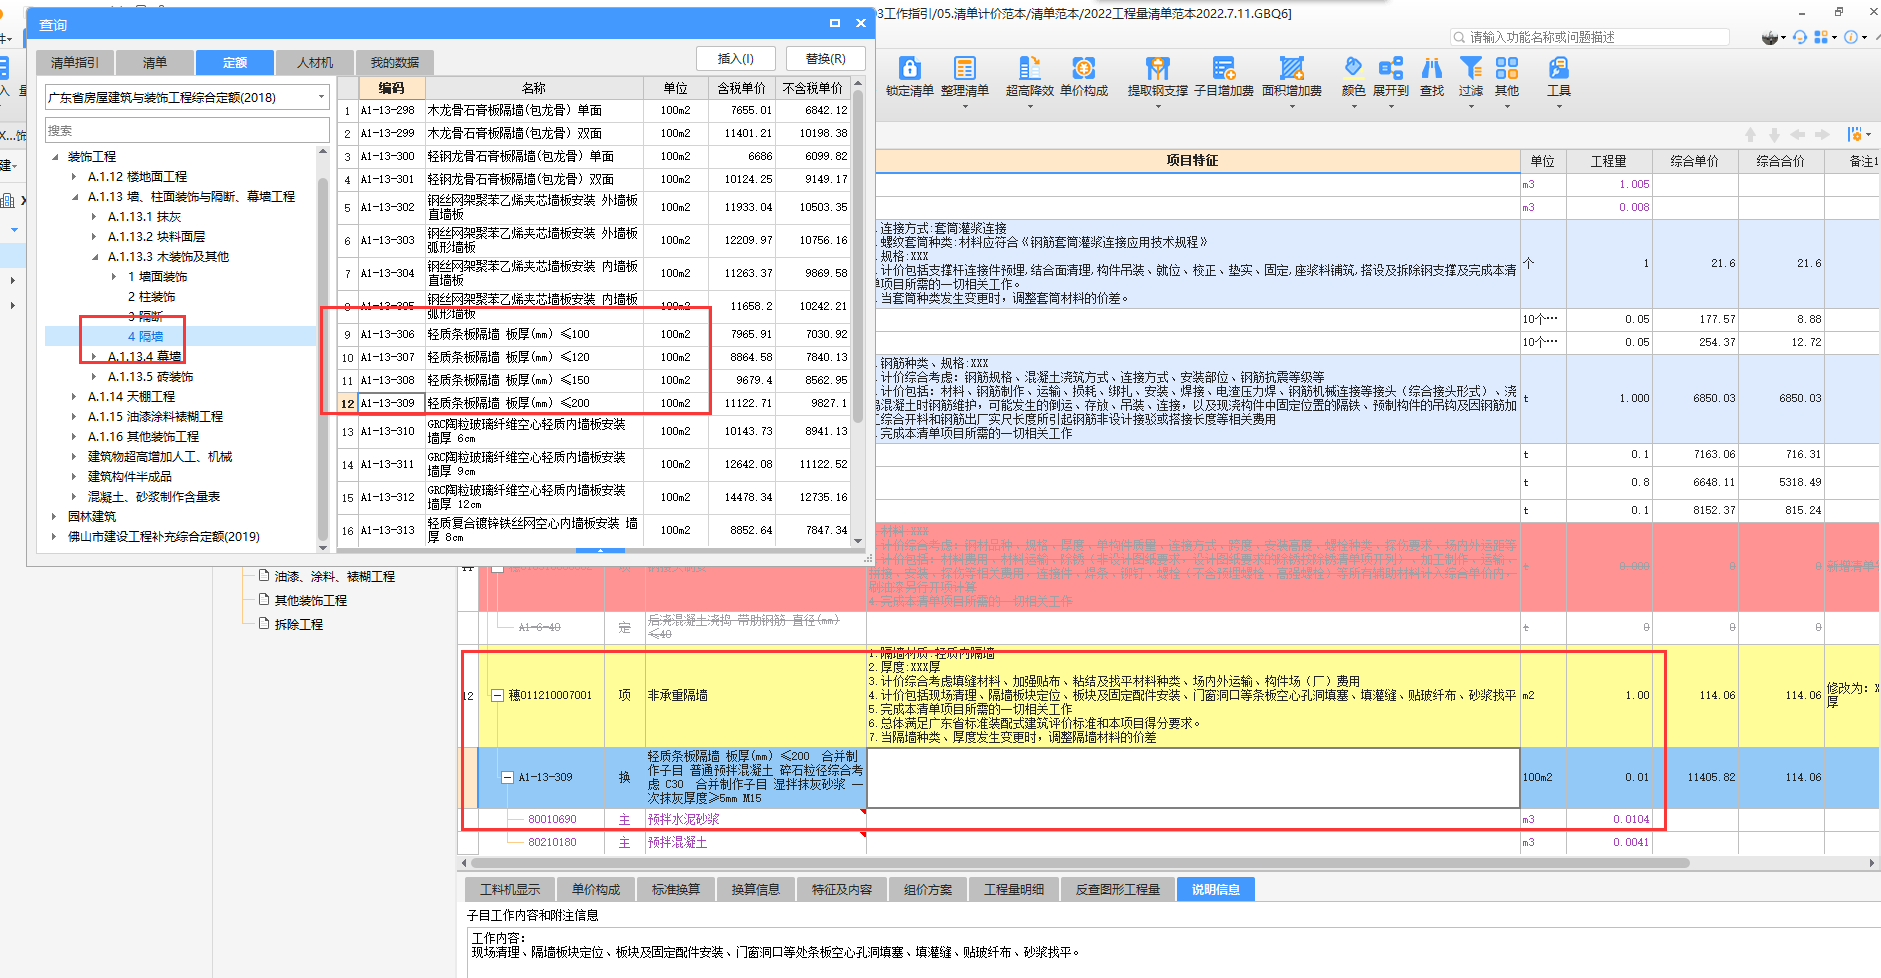Open the 广东省房屋建筑与装饰工程综合定额 dropdown
Screen dimensions: 1881x978
(x=187, y=97)
